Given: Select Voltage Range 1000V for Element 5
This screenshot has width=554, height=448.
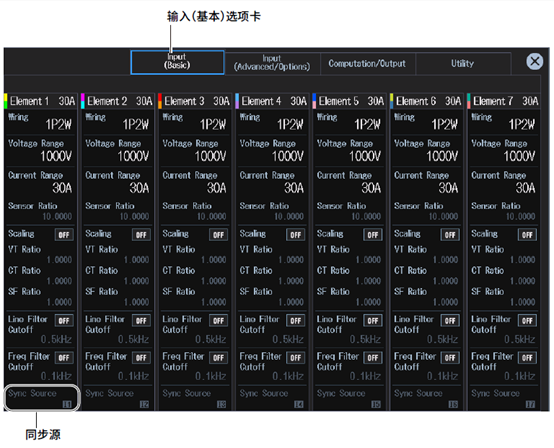Looking at the screenshot, I should tap(349, 151).
